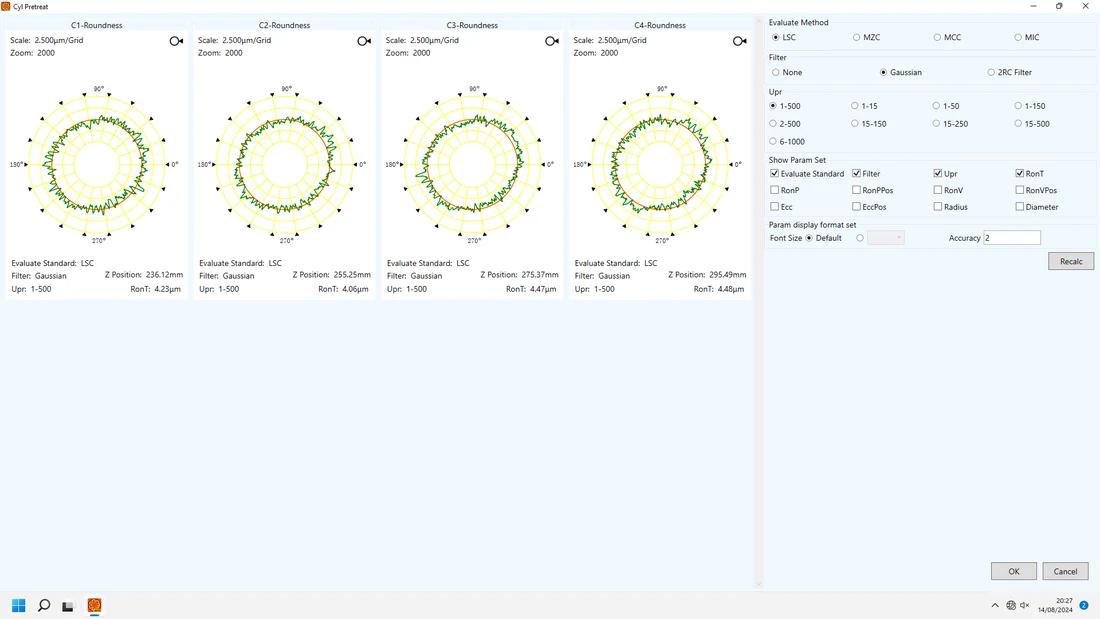Open Windows taskbar search

tap(43, 605)
